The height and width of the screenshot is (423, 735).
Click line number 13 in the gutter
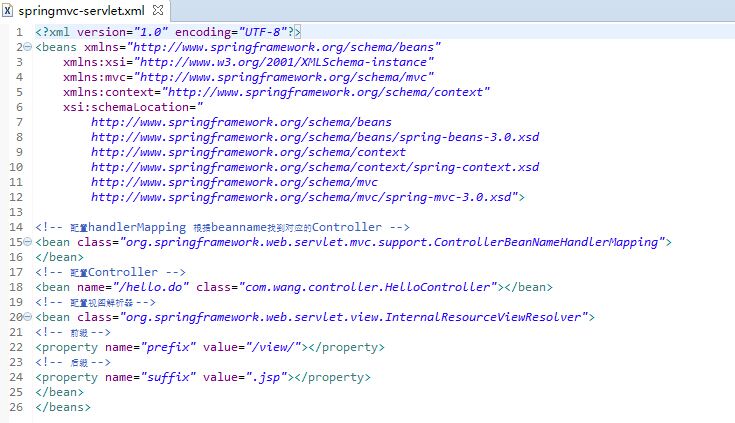point(16,212)
